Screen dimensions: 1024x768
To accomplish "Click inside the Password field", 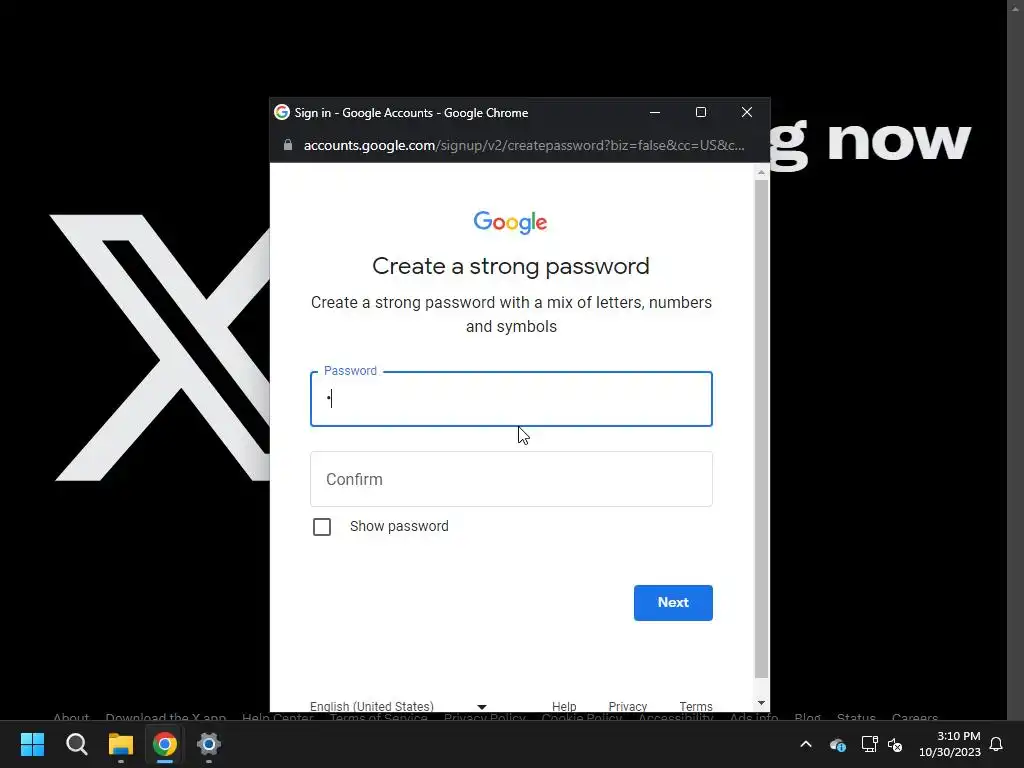I will coord(511,399).
